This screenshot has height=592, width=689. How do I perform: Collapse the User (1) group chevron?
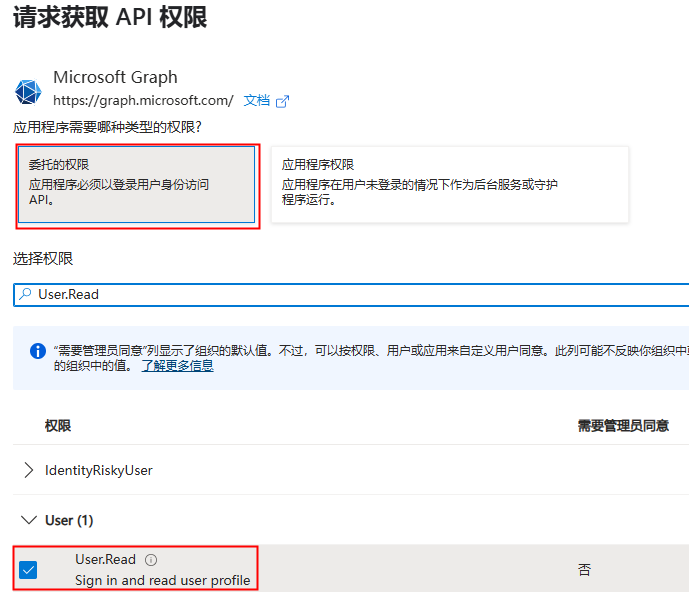pos(29,520)
